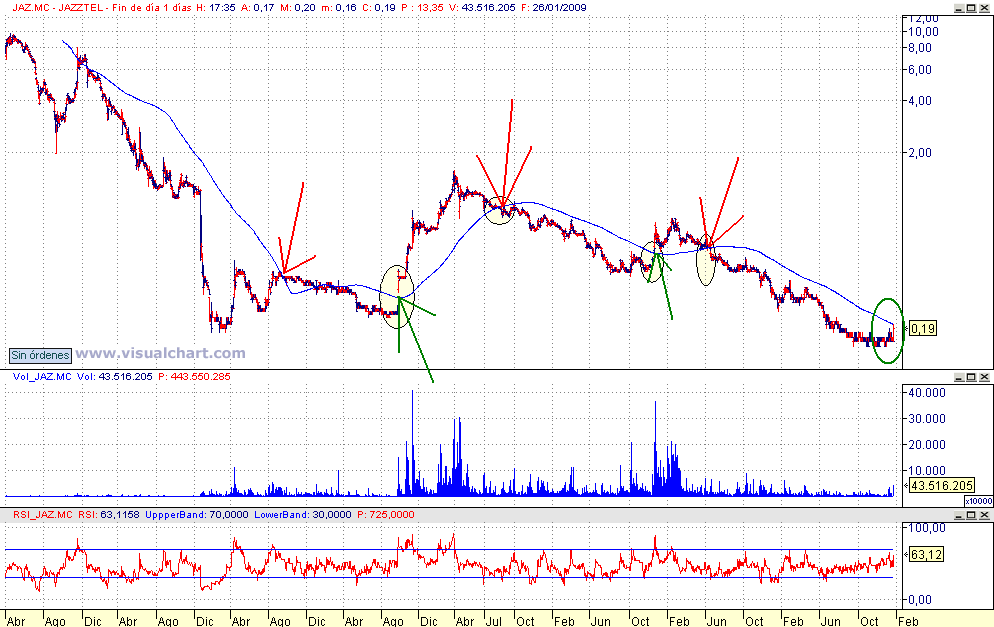
Task: Close the RSI_JAZ.MC indicator panel
Action: point(984,515)
